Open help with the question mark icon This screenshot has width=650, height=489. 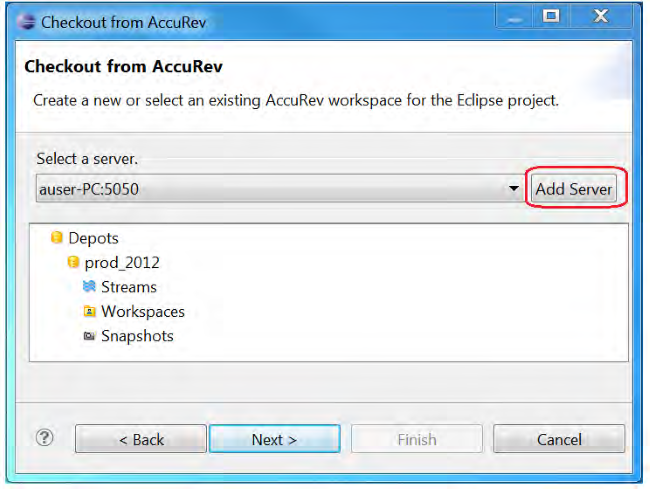click(x=44, y=437)
